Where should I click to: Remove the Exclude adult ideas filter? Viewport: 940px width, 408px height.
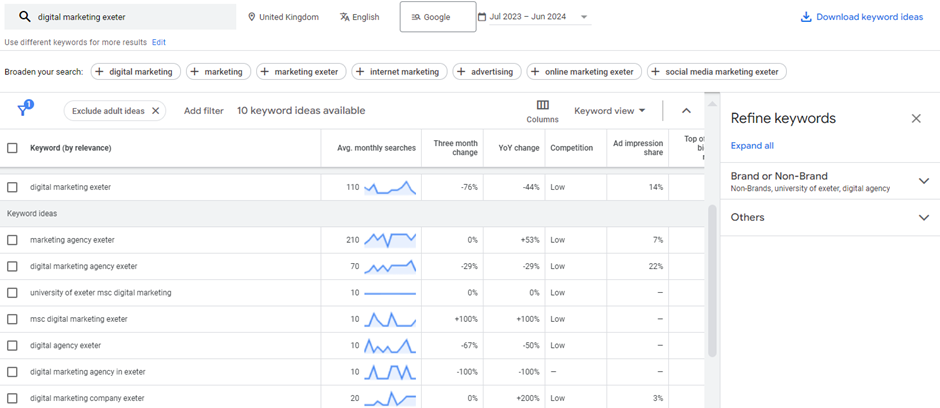click(155, 111)
